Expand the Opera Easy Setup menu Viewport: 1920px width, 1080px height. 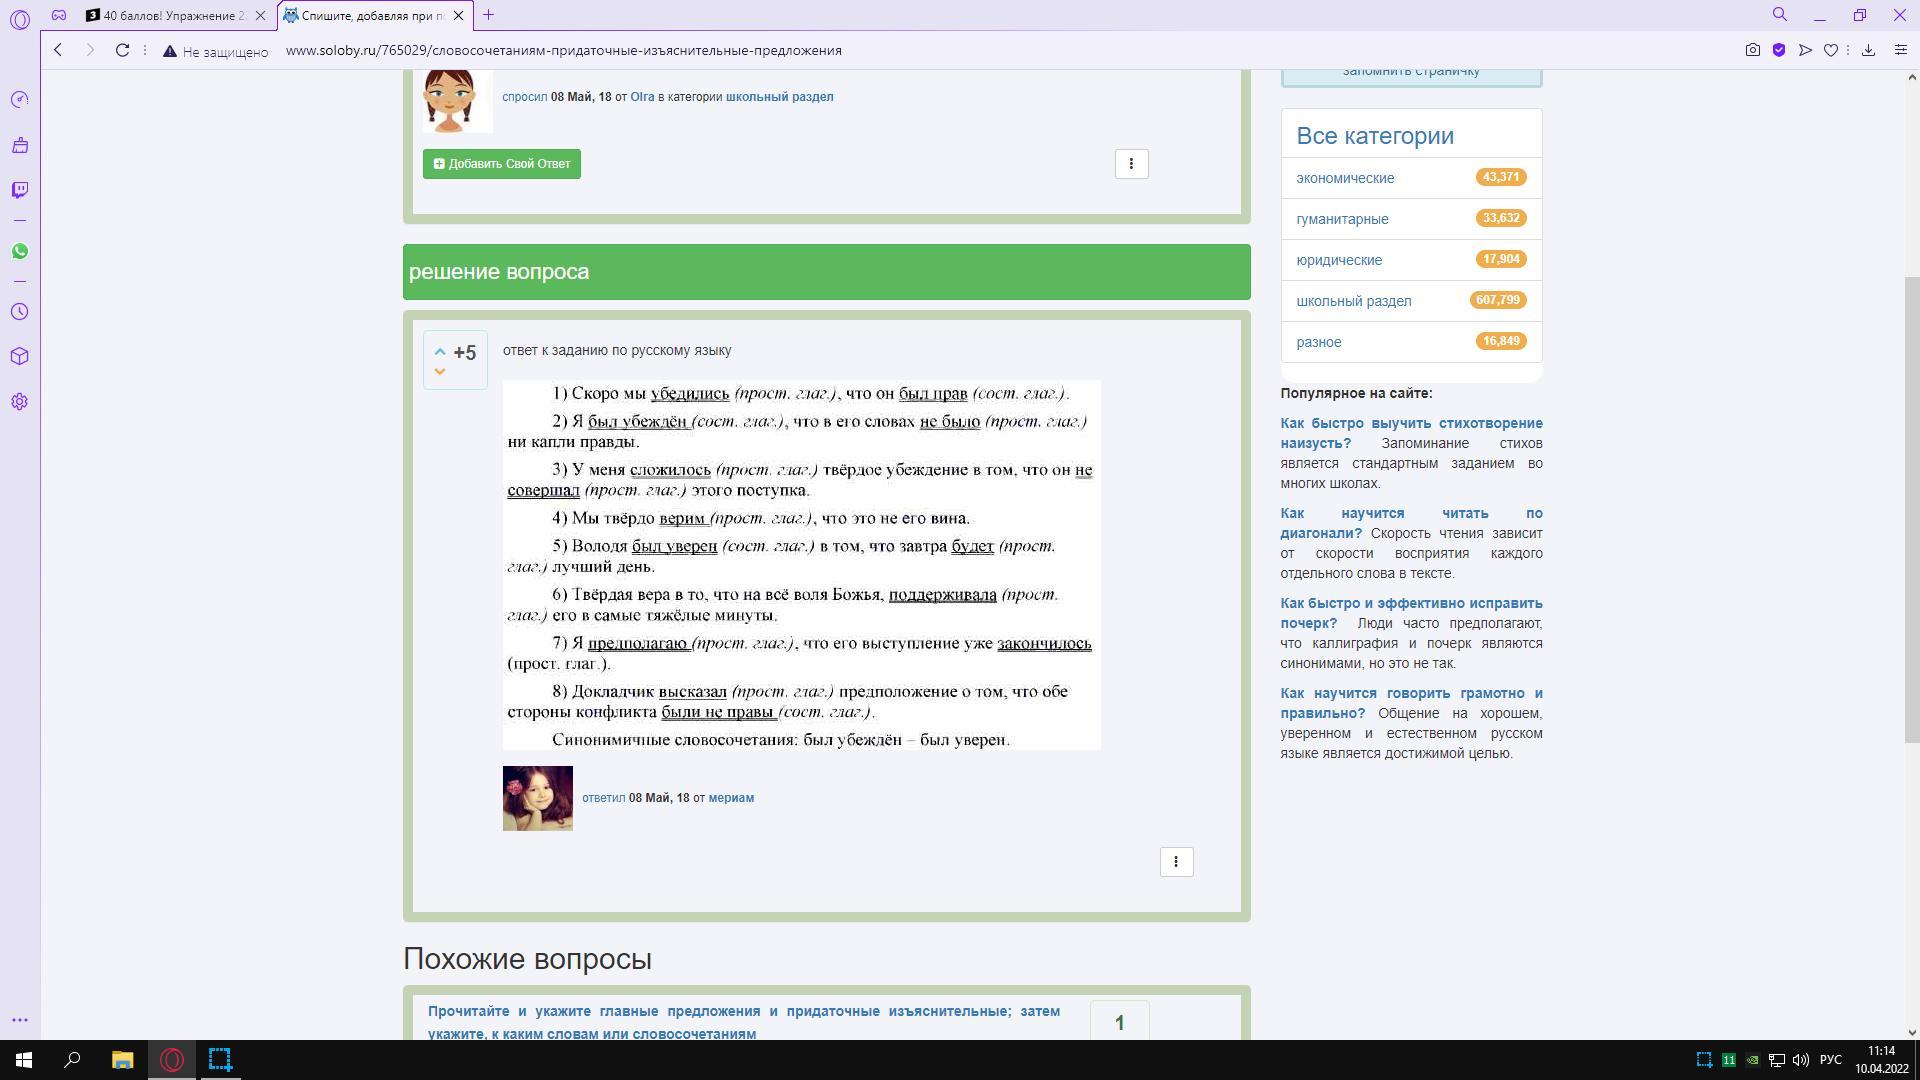pyautogui.click(x=1901, y=50)
